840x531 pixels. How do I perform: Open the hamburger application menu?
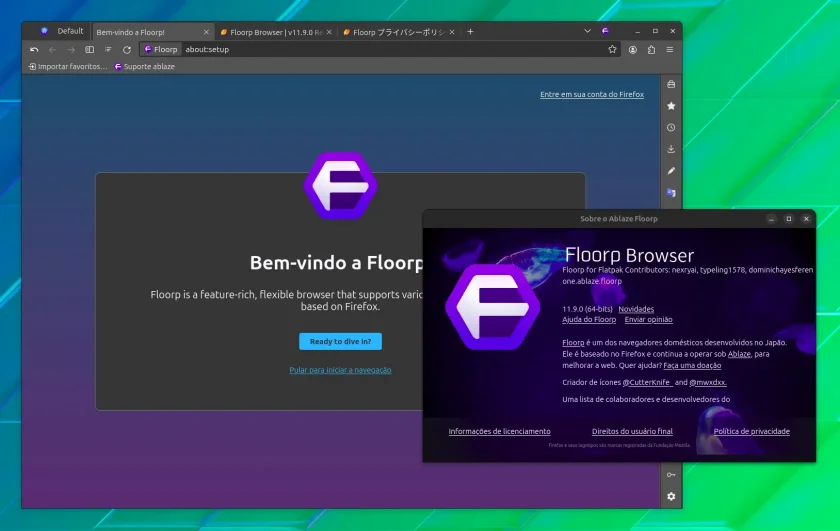670,49
